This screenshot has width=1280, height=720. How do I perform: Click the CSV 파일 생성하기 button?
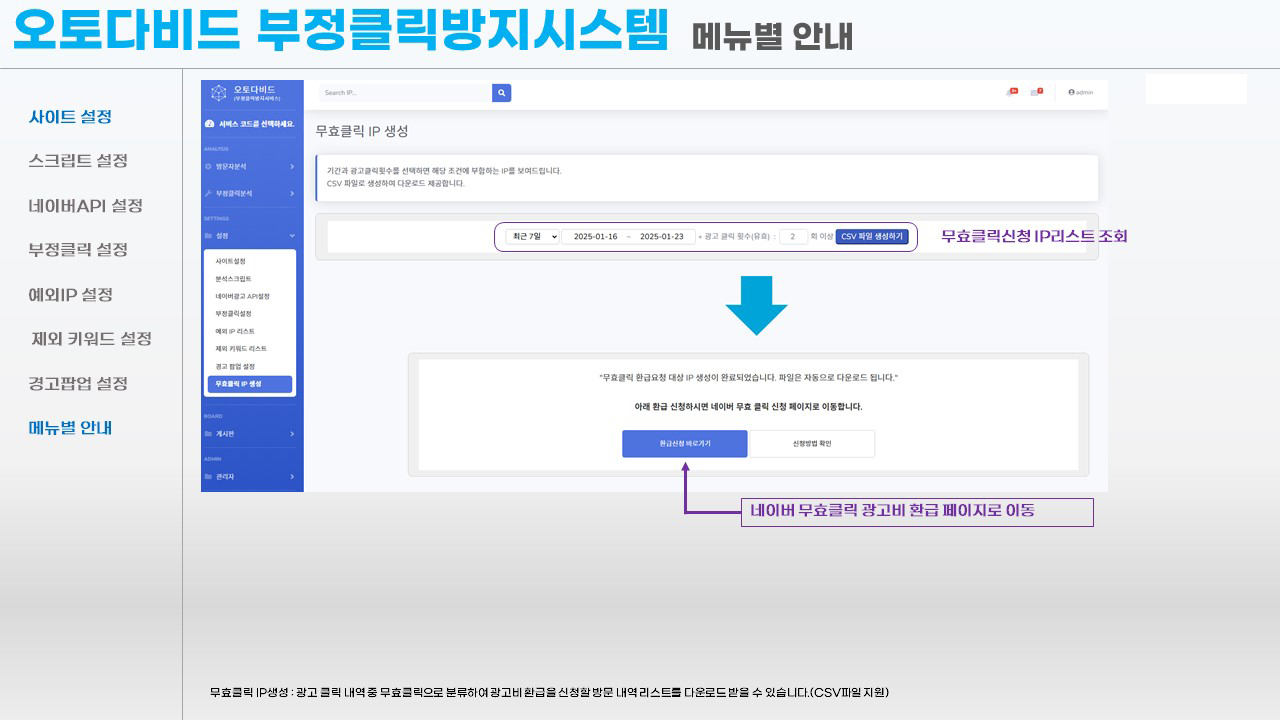pos(872,237)
